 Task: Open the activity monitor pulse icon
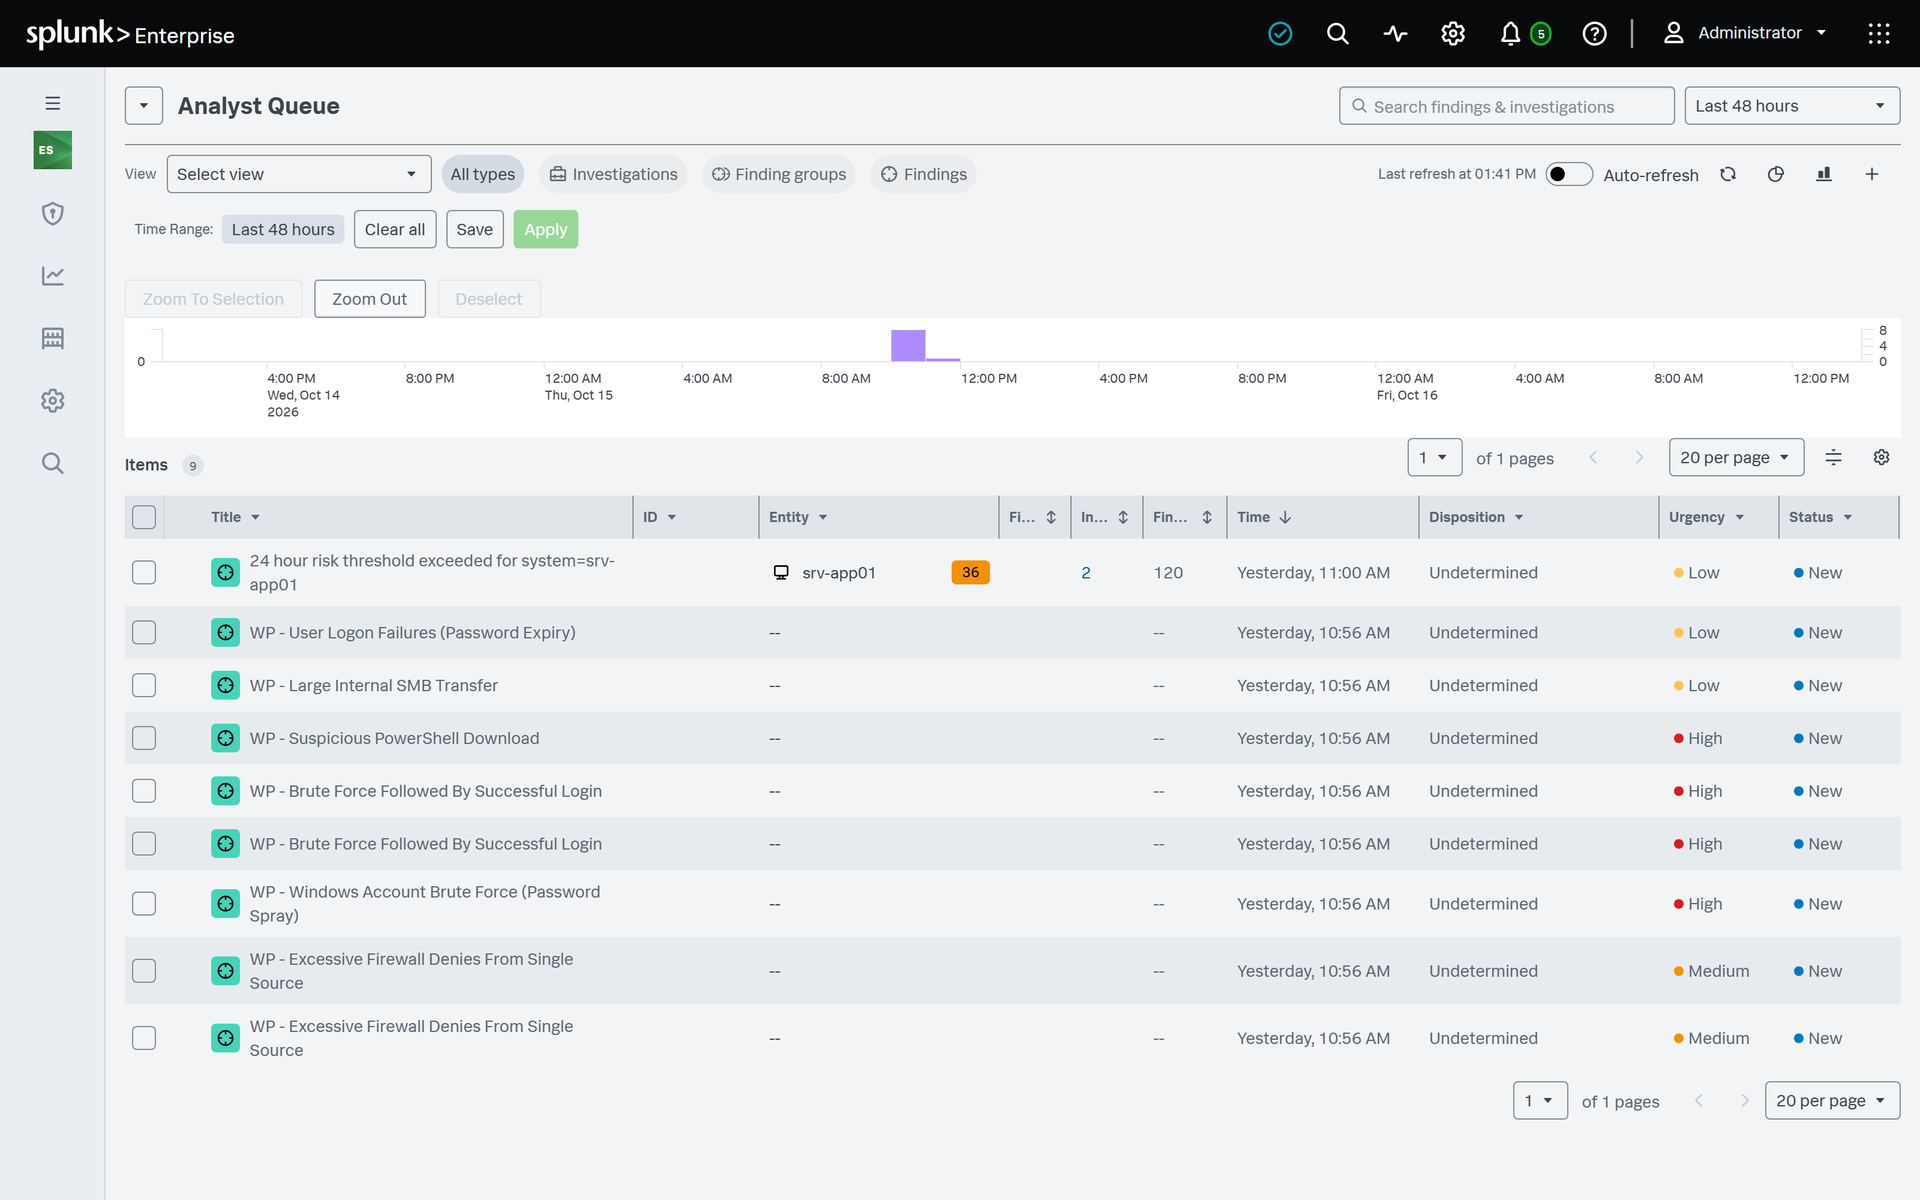pos(1395,34)
